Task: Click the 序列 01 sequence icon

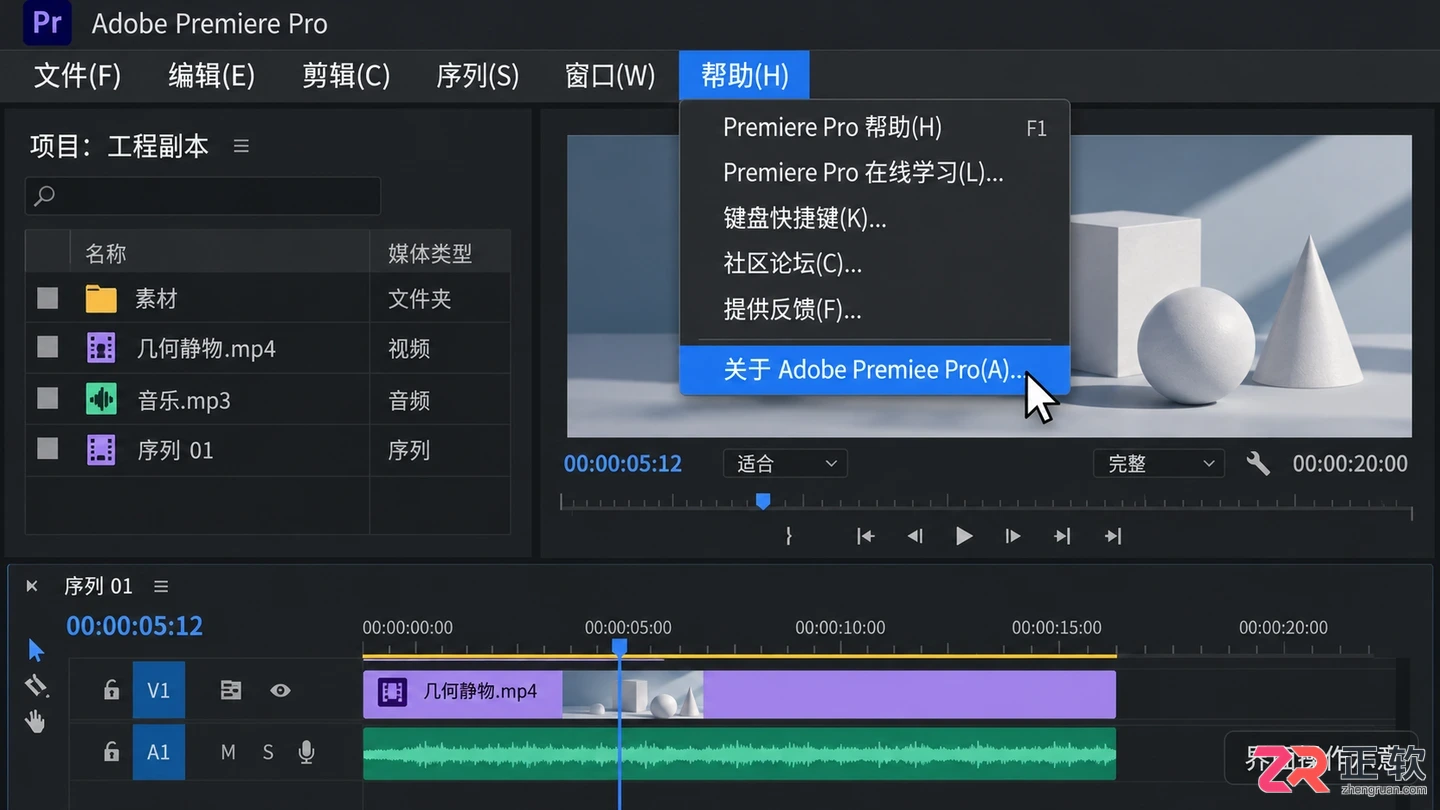Action: pos(101,450)
